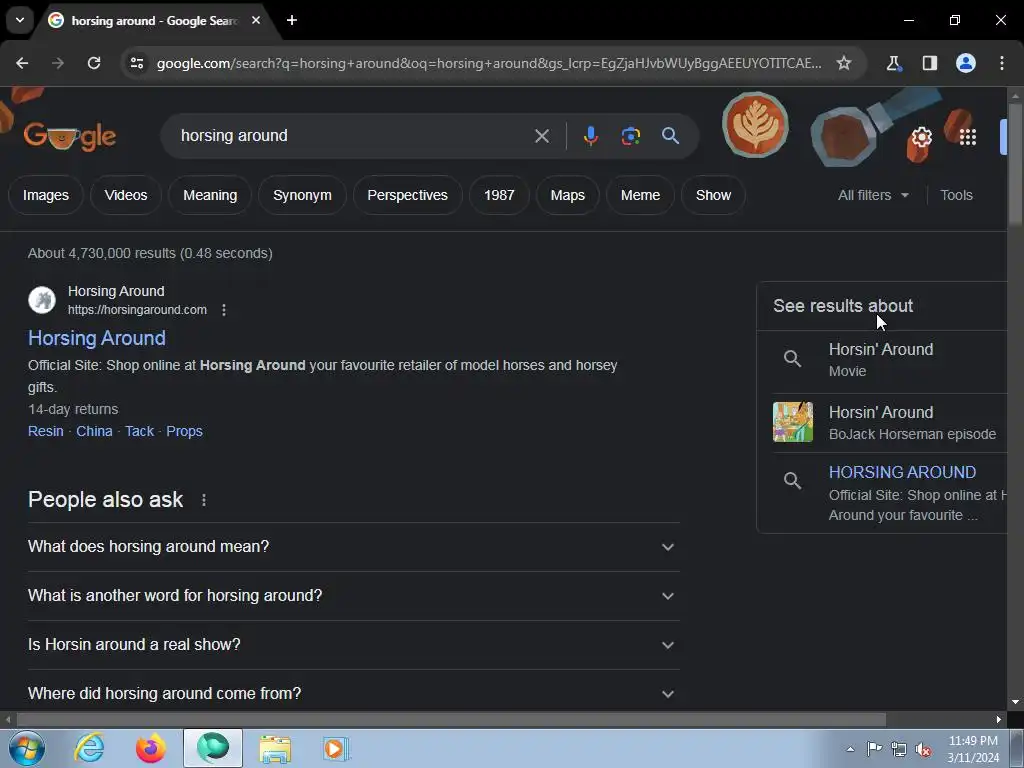Image resolution: width=1024 pixels, height=768 pixels.
Task: Open the China sitelink
Action: click(x=94, y=431)
